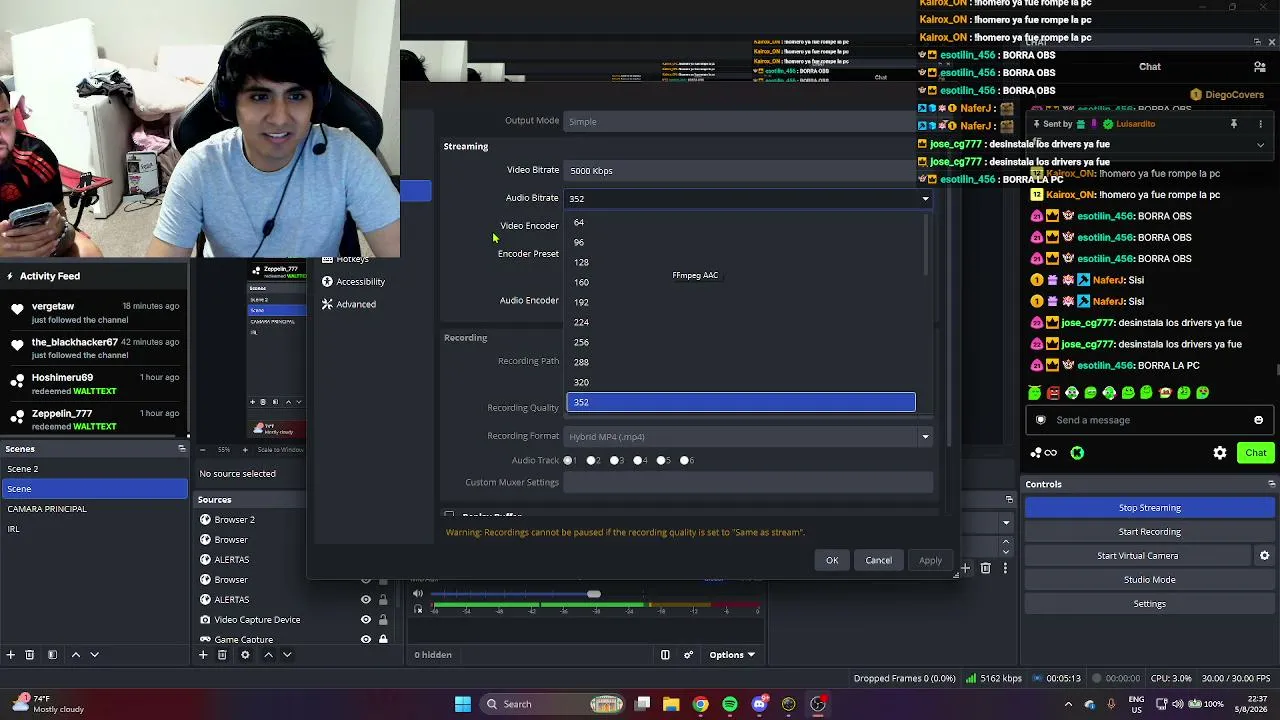
Task: Click Start Virtual Camera
Action: pos(1138,556)
